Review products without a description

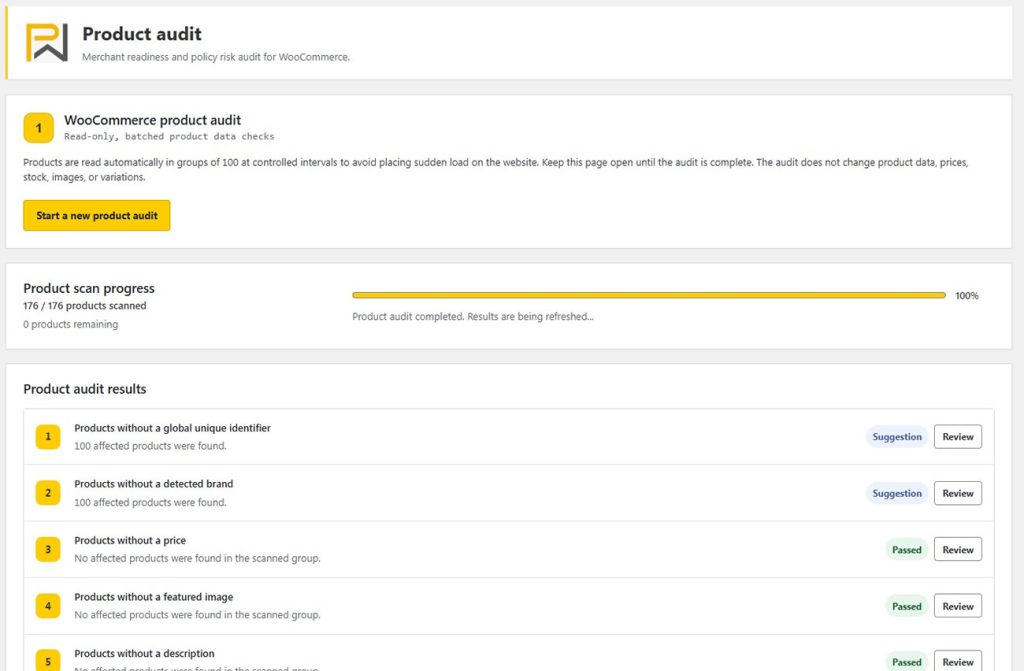pyautogui.click(x=957, y=661)
